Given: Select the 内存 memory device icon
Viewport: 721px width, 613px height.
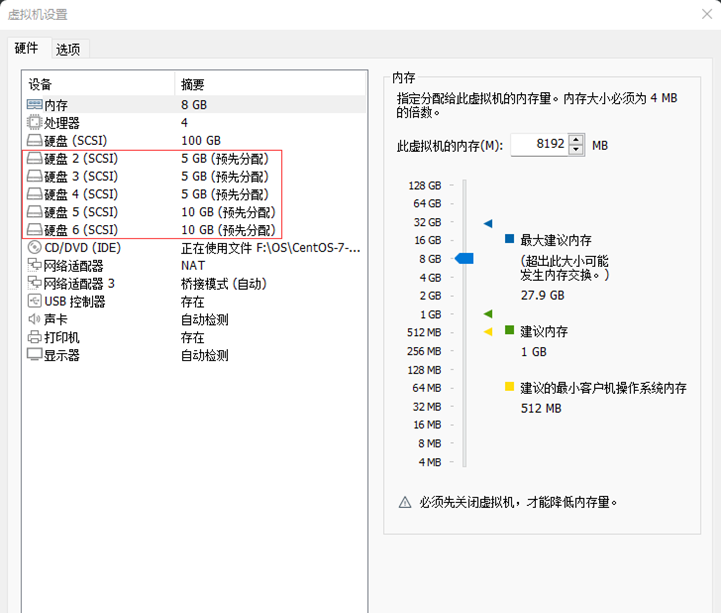Looking at the screenshot, I should 34,105.
